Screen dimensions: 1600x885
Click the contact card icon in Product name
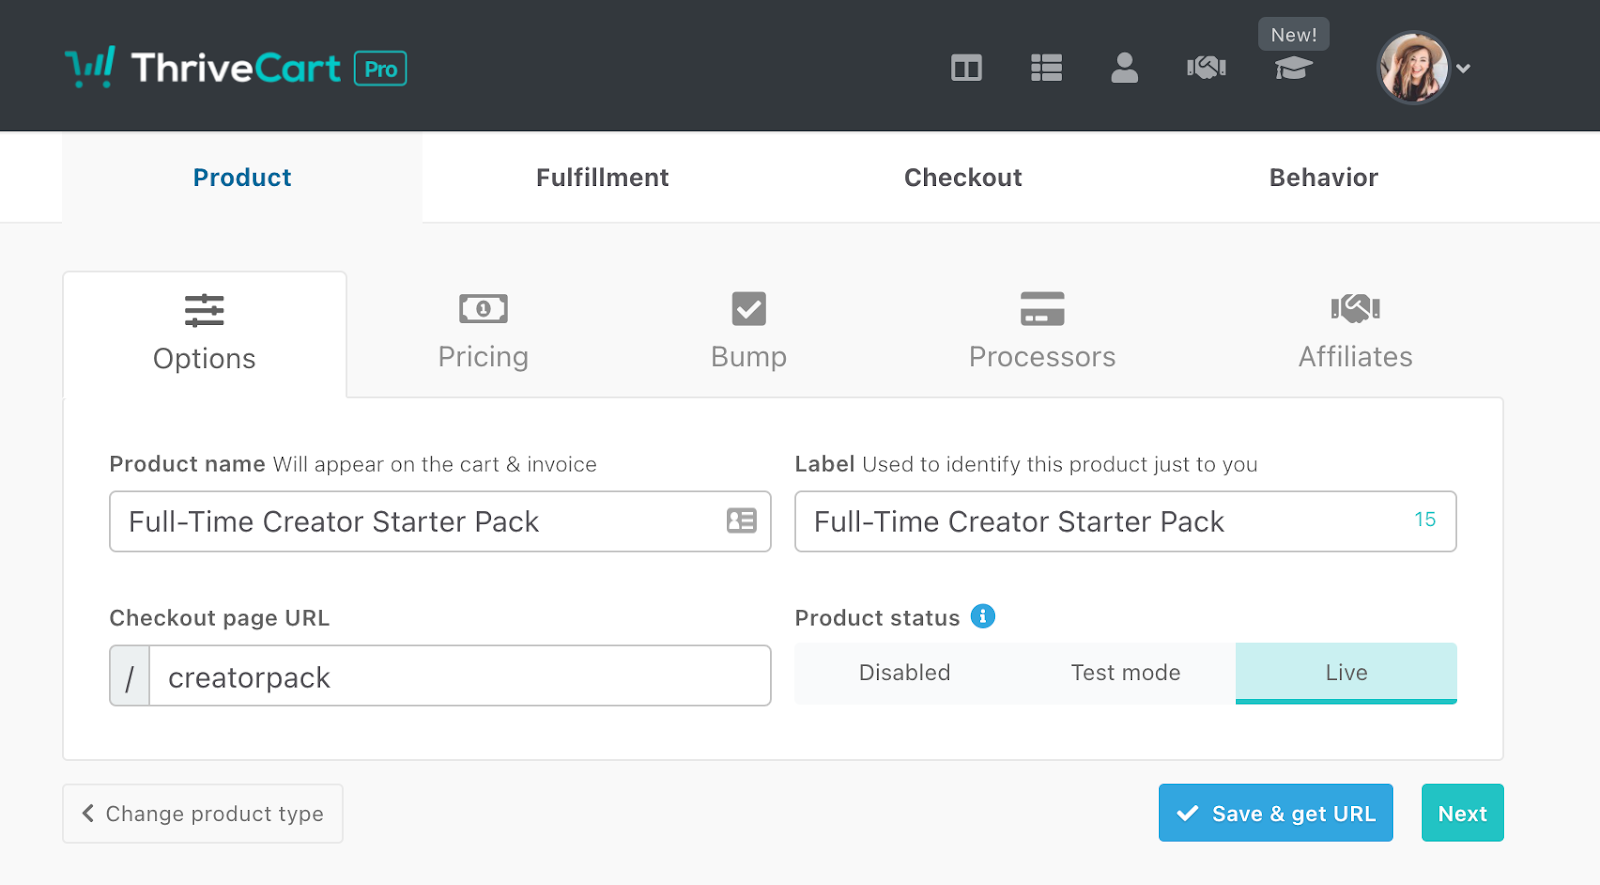click(741, 521)
